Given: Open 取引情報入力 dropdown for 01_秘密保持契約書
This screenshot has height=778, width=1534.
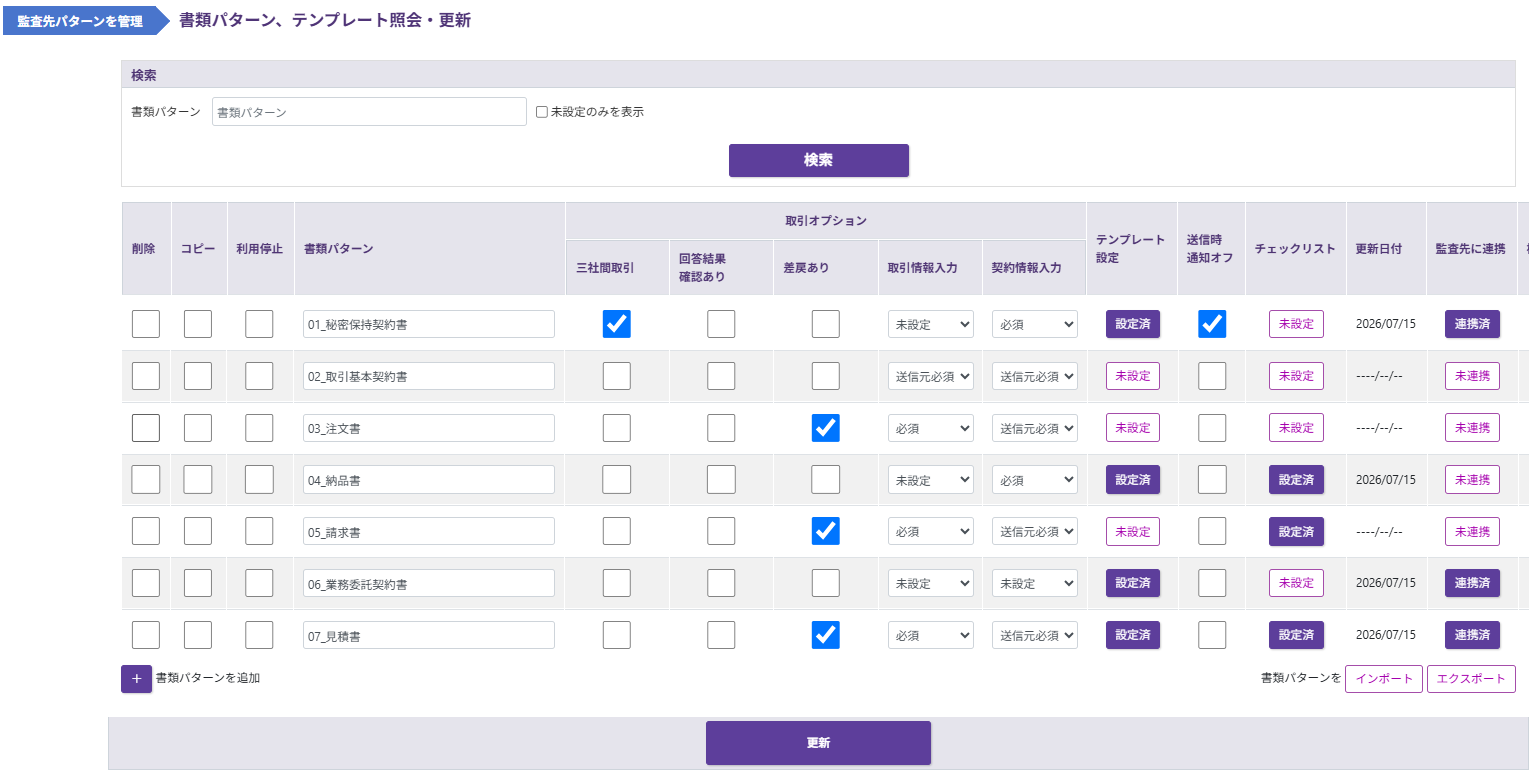Looking at the screenshot, I should tap(931, 324).
